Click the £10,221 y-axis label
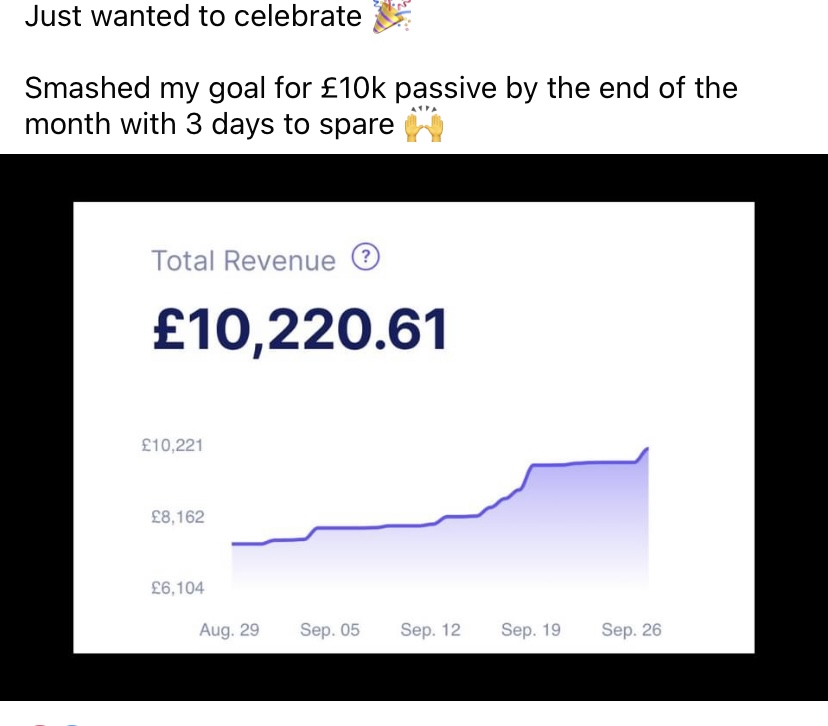 [172, 446]
